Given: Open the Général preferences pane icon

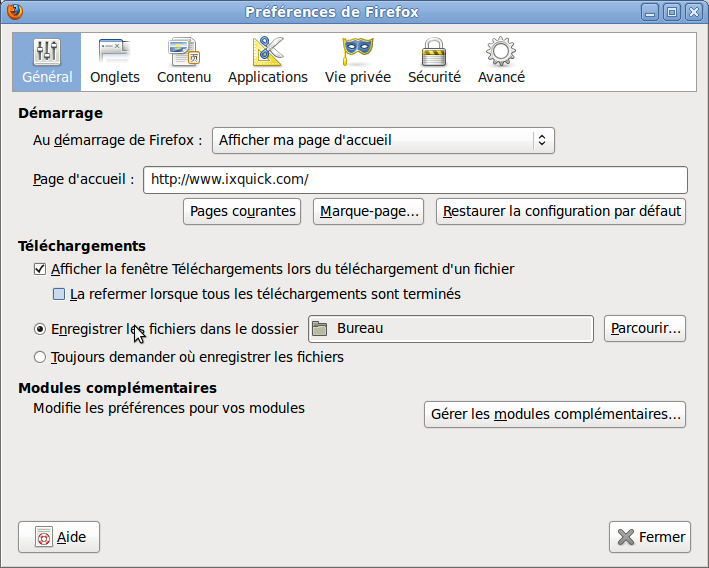Looking at the screenshot, I should 47,62.
